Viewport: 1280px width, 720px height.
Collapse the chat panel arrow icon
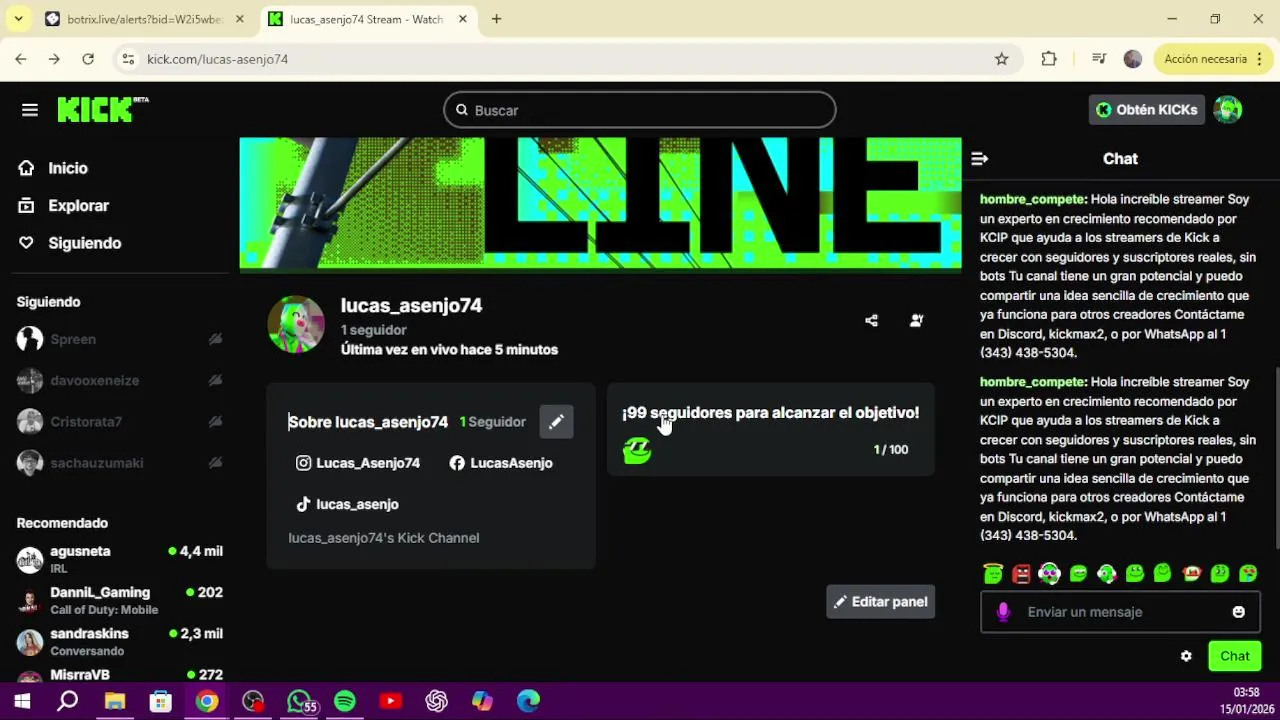pos(980,159)
